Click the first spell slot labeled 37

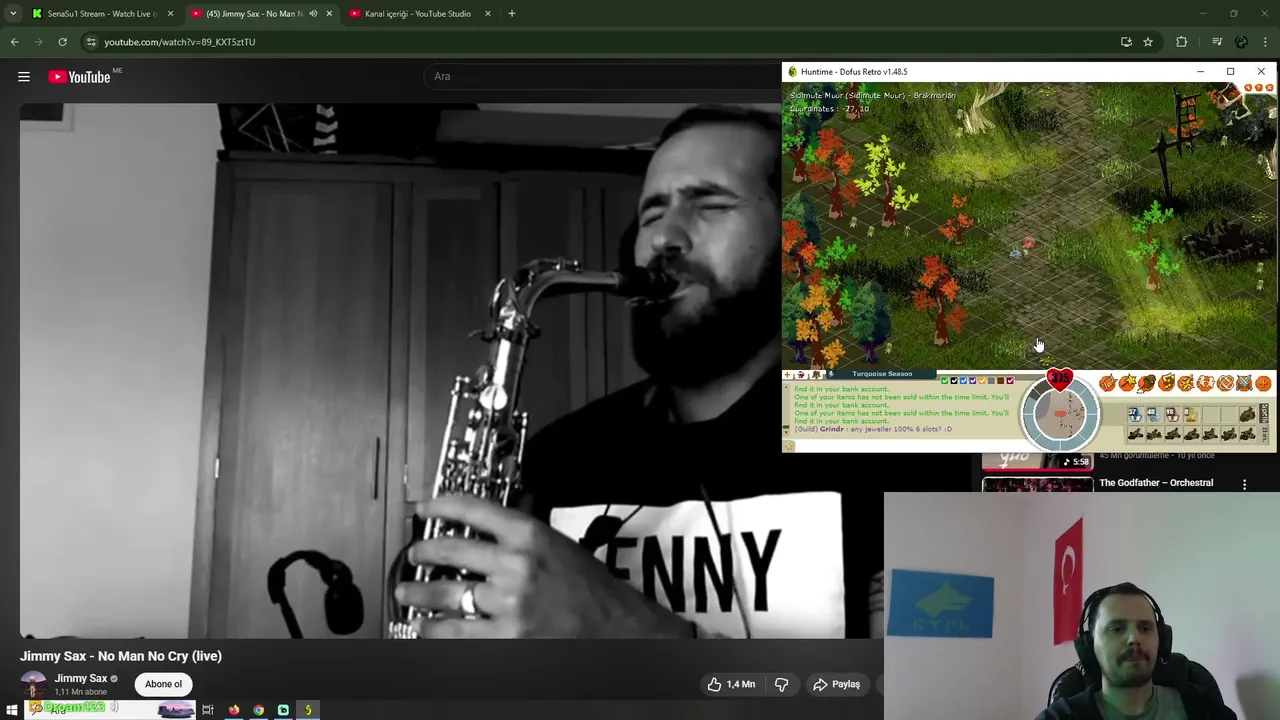[x=1135, y=415]
